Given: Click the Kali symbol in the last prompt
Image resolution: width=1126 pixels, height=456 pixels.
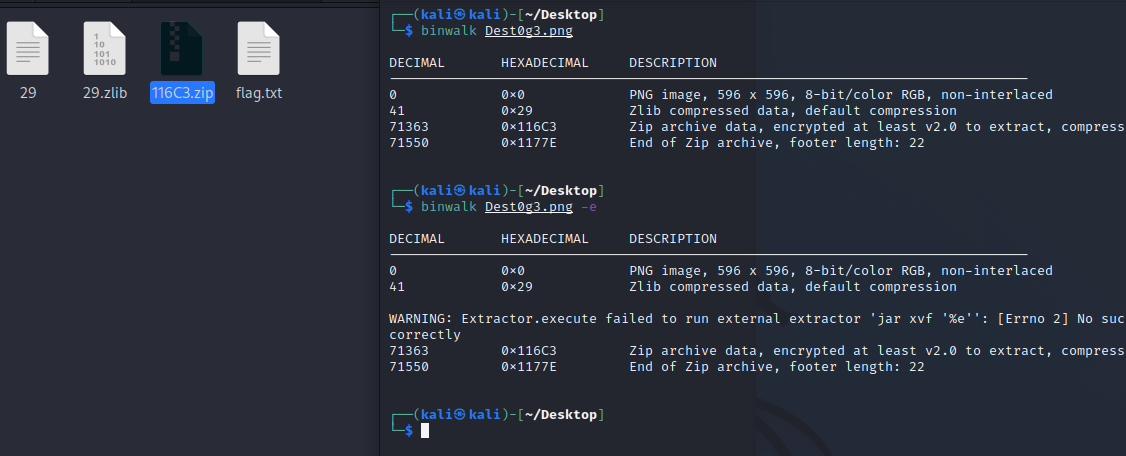Looking at the screenshot, I should [459, 414].
